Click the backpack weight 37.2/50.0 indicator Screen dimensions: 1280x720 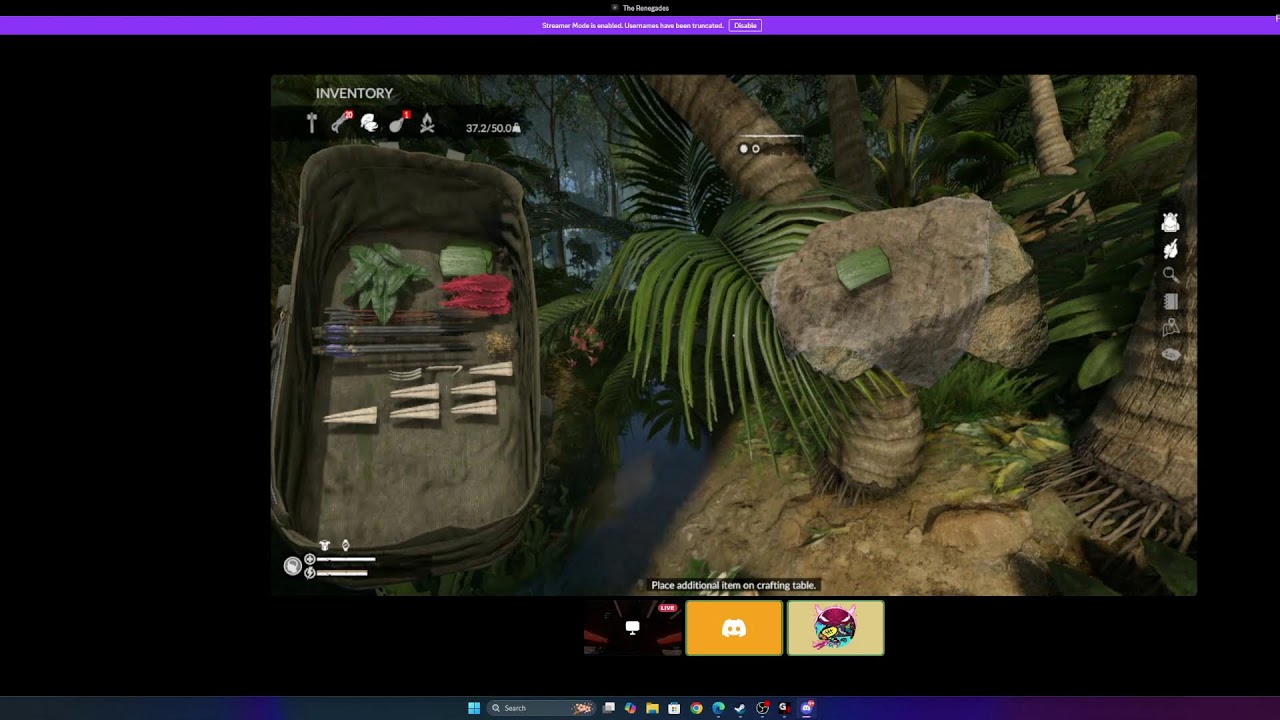[493, 128]
